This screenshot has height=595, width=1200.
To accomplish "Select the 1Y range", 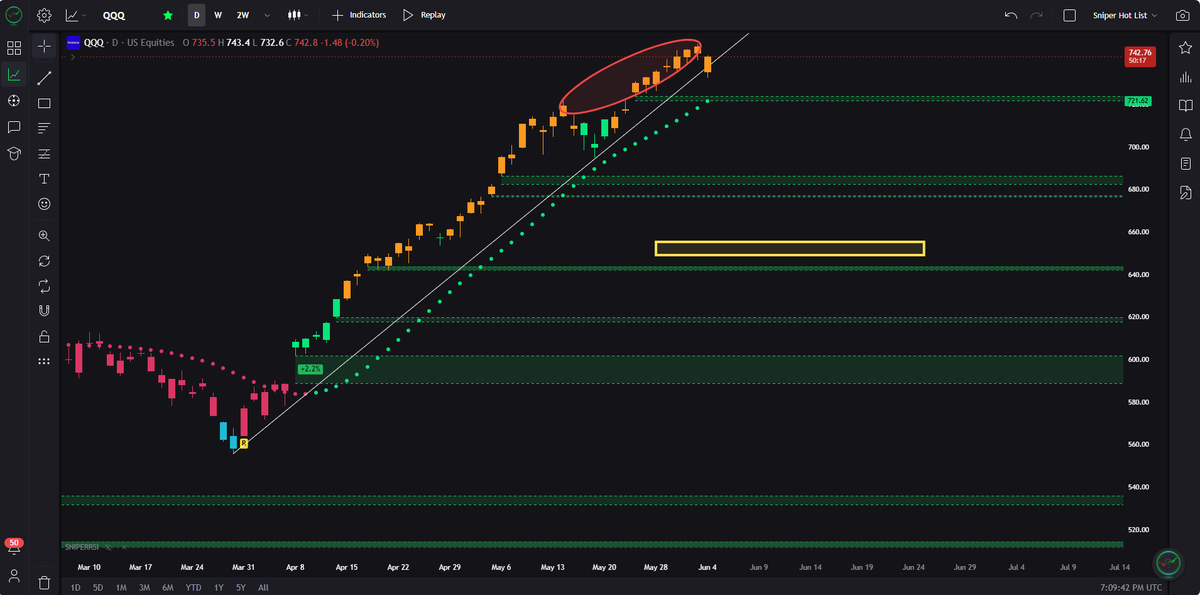I will click(x=218, y=588).
